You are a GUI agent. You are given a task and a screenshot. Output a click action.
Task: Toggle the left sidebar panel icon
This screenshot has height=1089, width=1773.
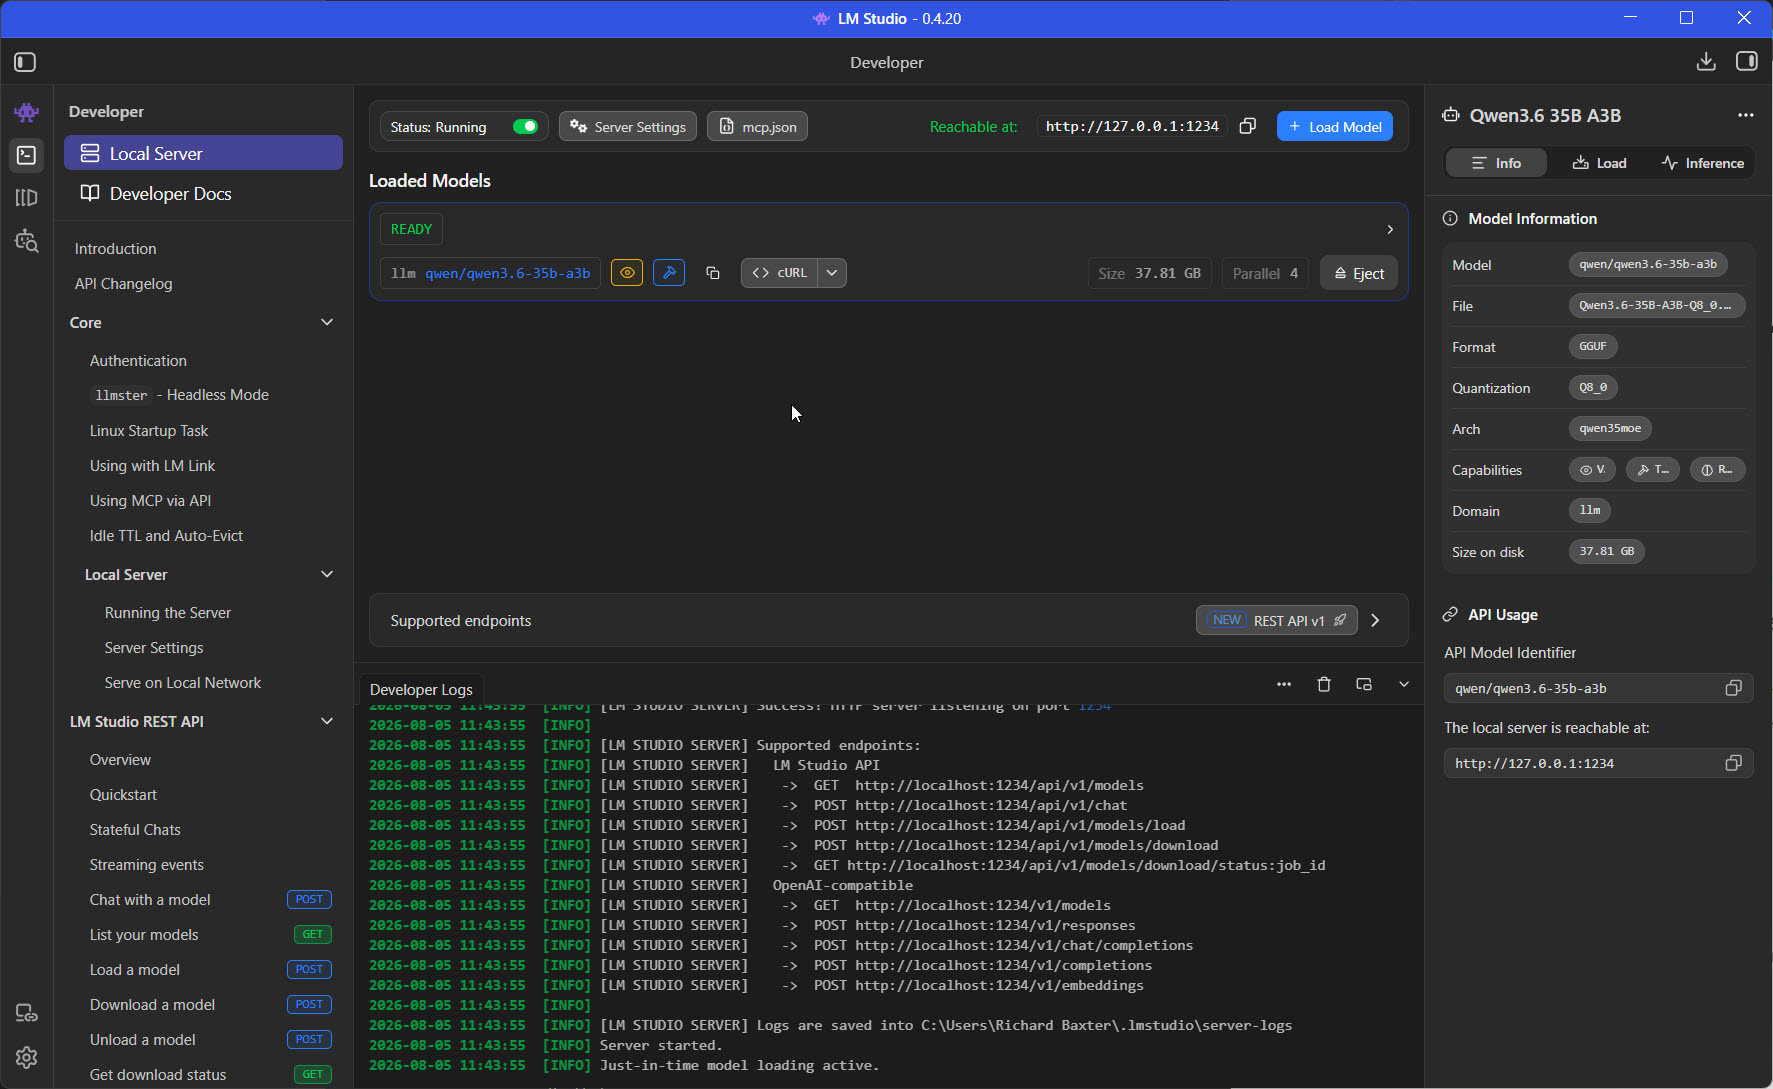pos(26,62)
